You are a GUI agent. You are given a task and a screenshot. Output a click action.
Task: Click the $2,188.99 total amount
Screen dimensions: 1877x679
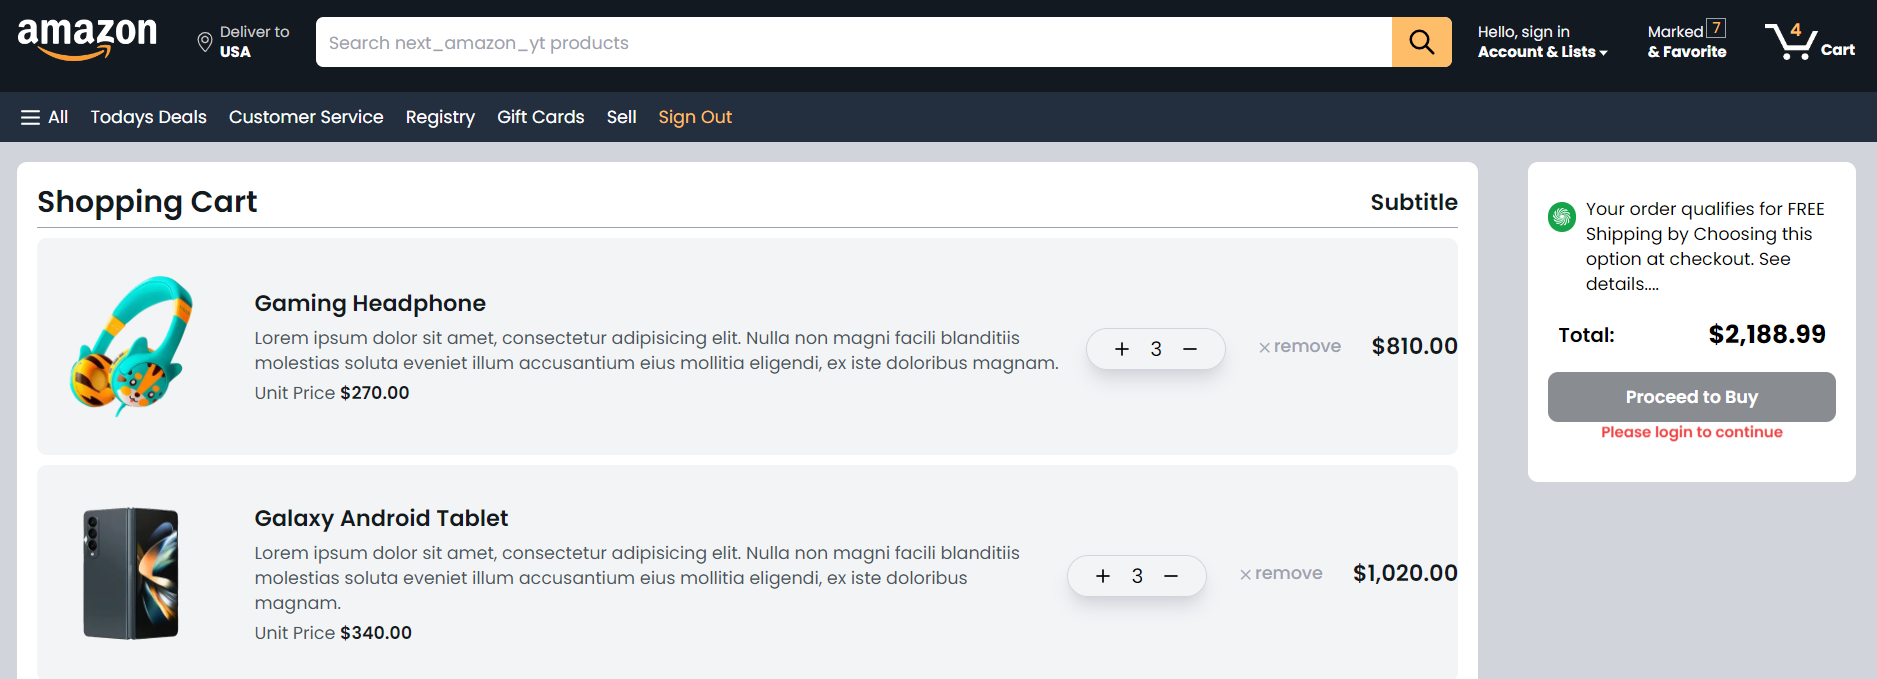coord(1767,334)
